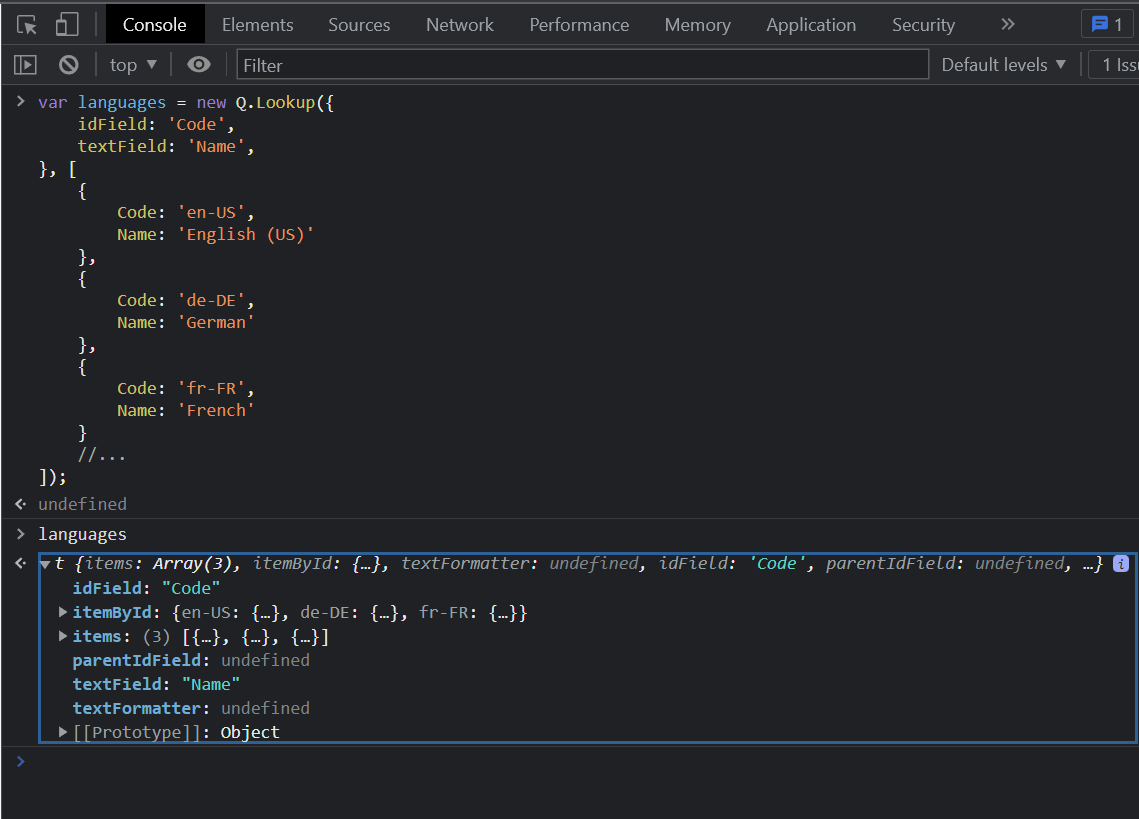Open the Application panel
Image resolution: width=1139 pixels, height=819 pixels.
[x=811, y=24]
